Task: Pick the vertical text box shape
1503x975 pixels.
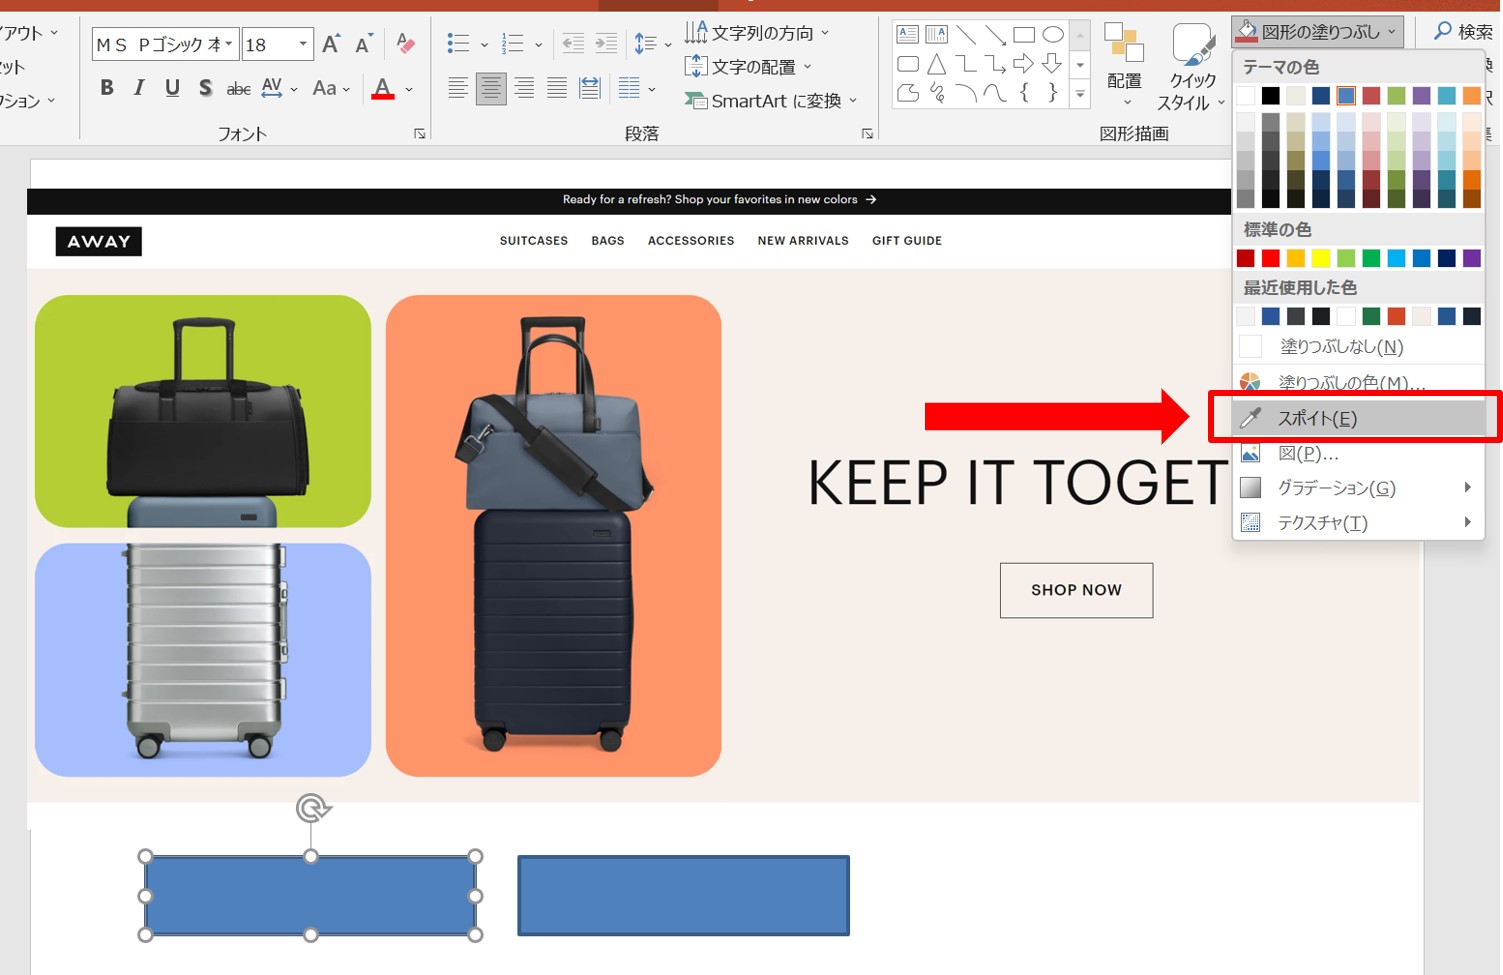Action: (x=937, y=35)
